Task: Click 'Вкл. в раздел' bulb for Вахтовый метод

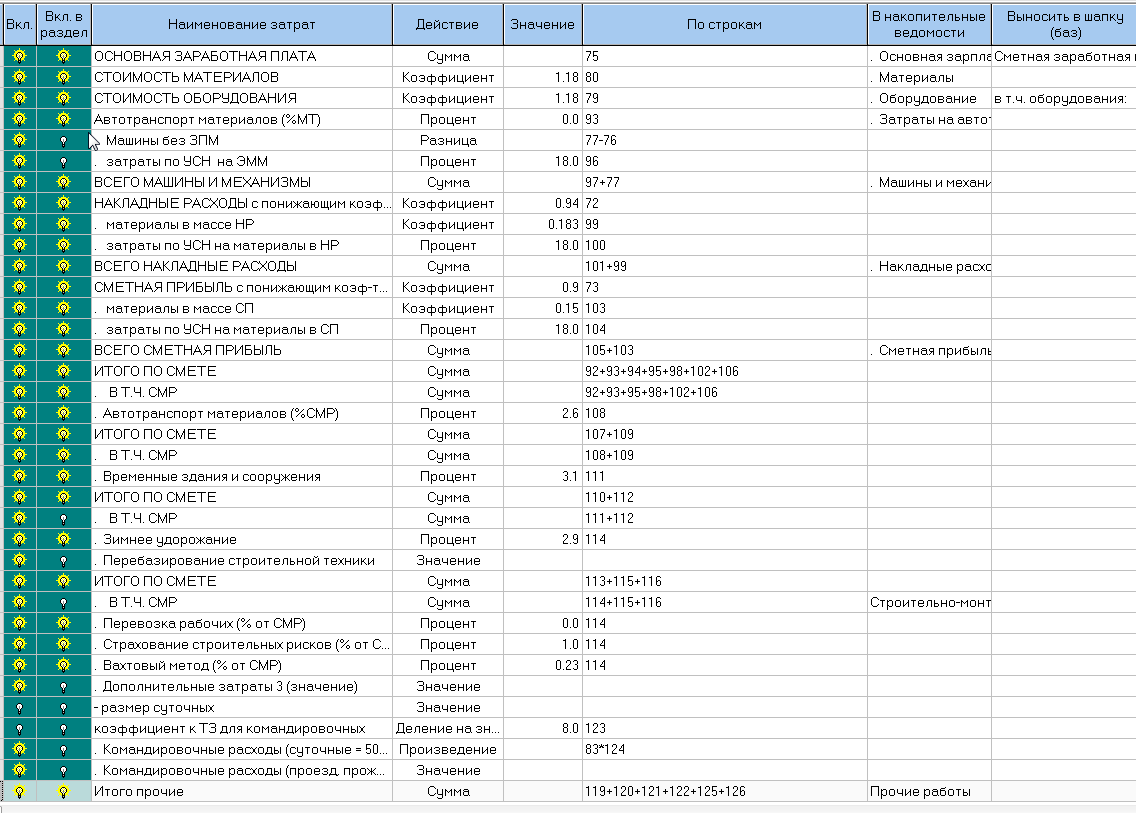Action: pos(64,666)
